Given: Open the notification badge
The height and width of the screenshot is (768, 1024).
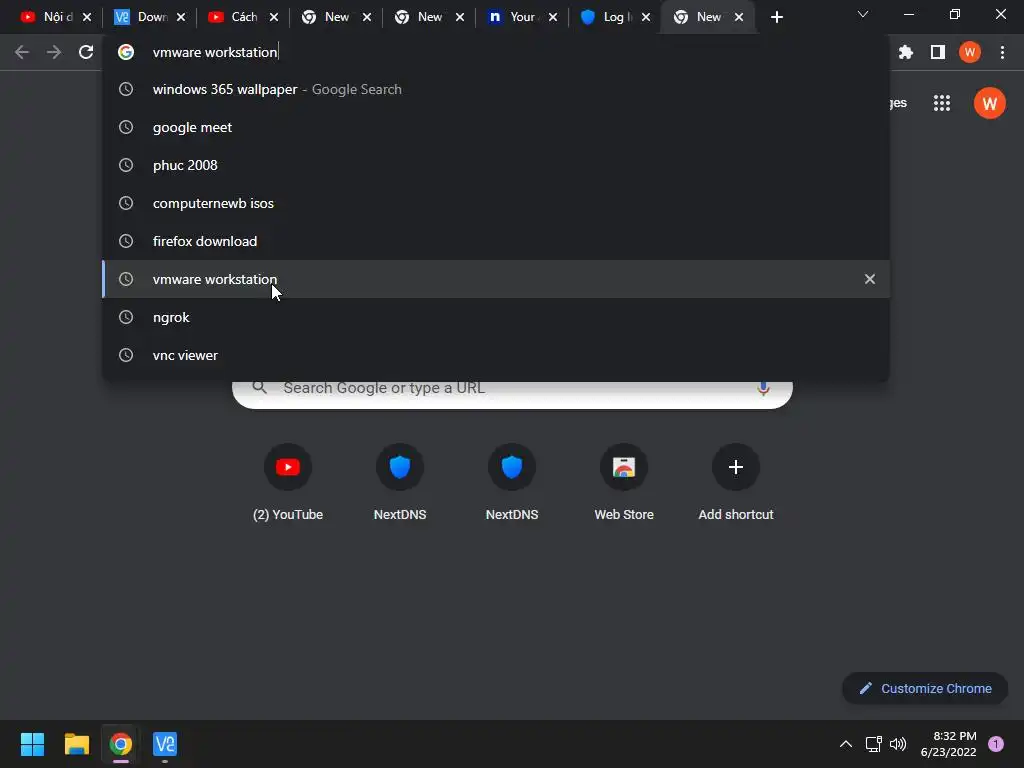Looking at the screenshot, I should 996,744.
